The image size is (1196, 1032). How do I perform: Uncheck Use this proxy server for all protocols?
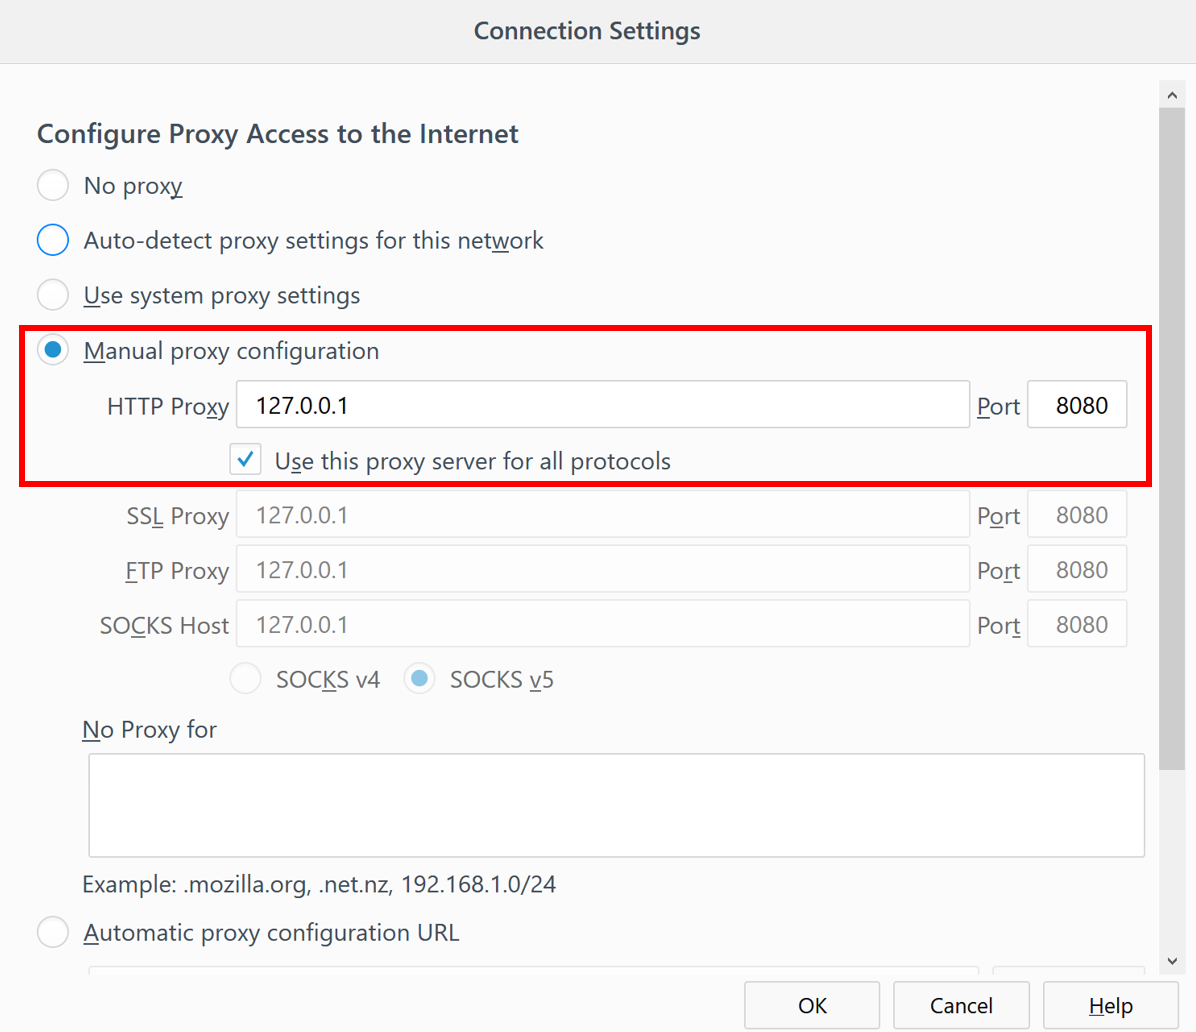(x=246, y=460)
